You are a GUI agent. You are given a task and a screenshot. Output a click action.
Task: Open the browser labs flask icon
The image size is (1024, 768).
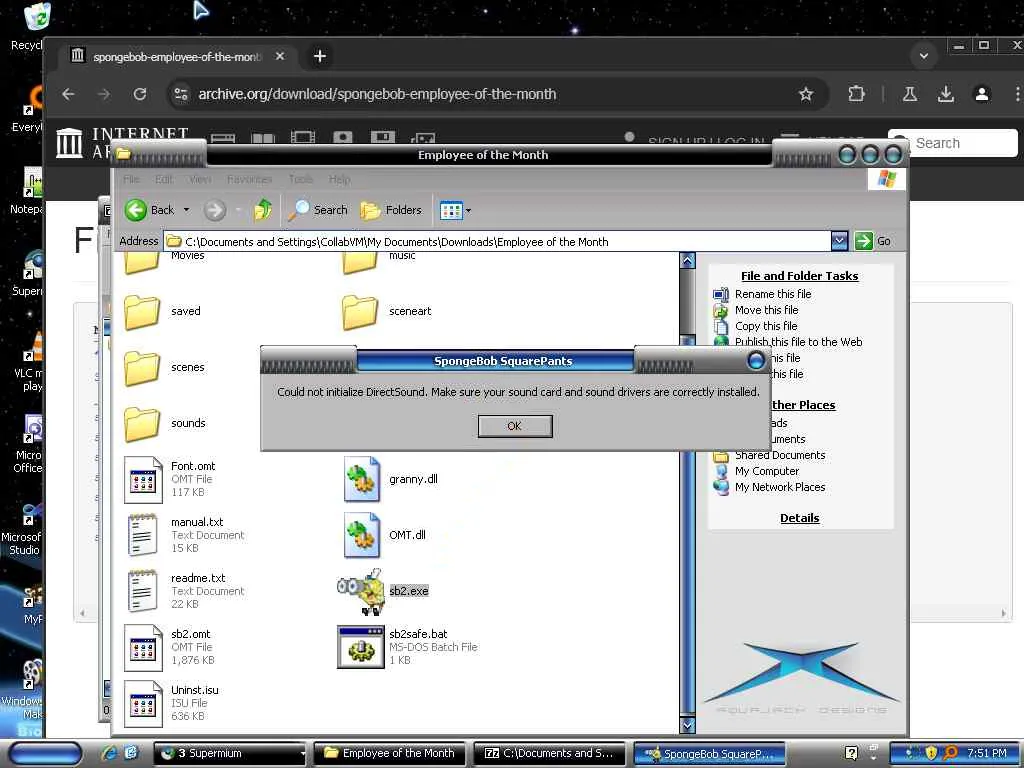[910, 94]
